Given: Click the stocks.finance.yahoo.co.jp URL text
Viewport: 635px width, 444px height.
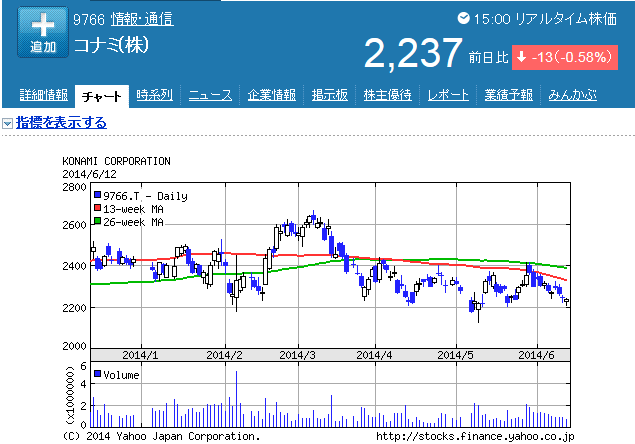Looking at the screenshot, I should [475, 436].
